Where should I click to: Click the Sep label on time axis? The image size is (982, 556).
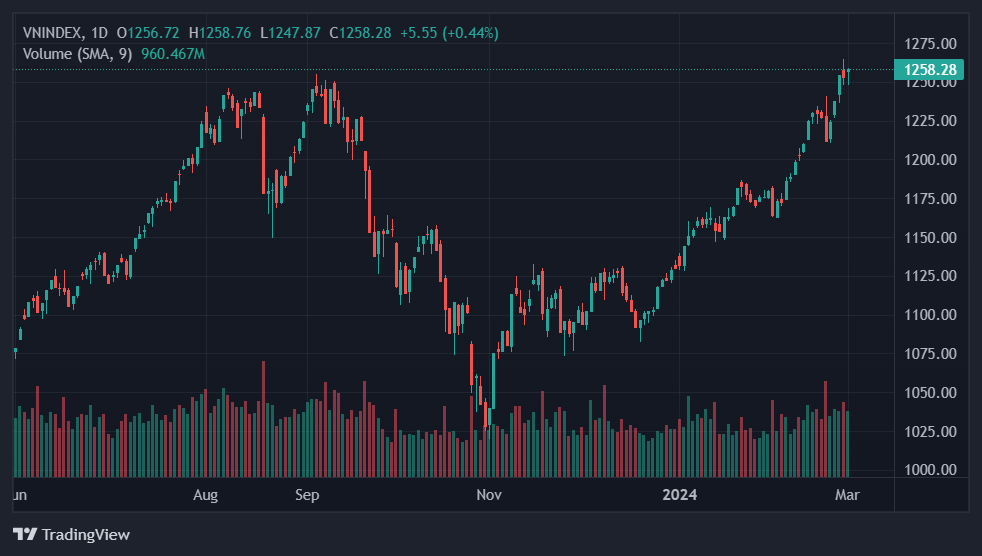[308, 495]
